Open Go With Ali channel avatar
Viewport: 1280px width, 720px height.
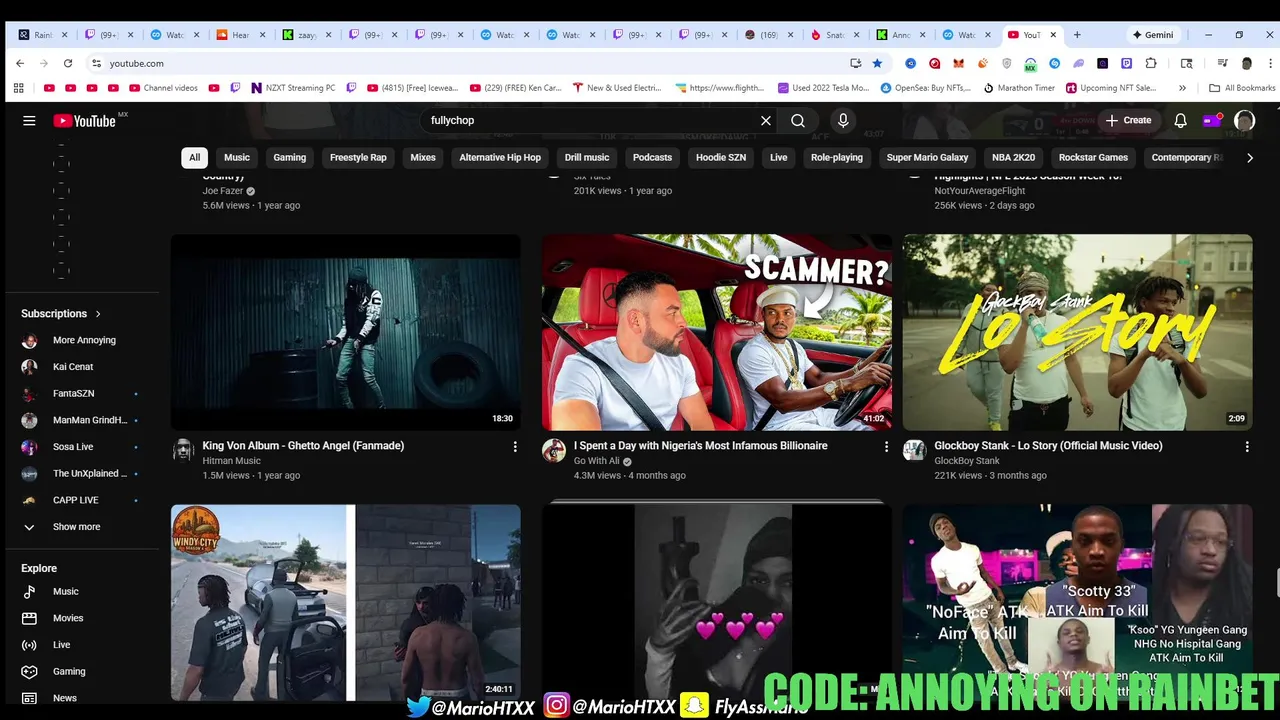tap(554, 450)
